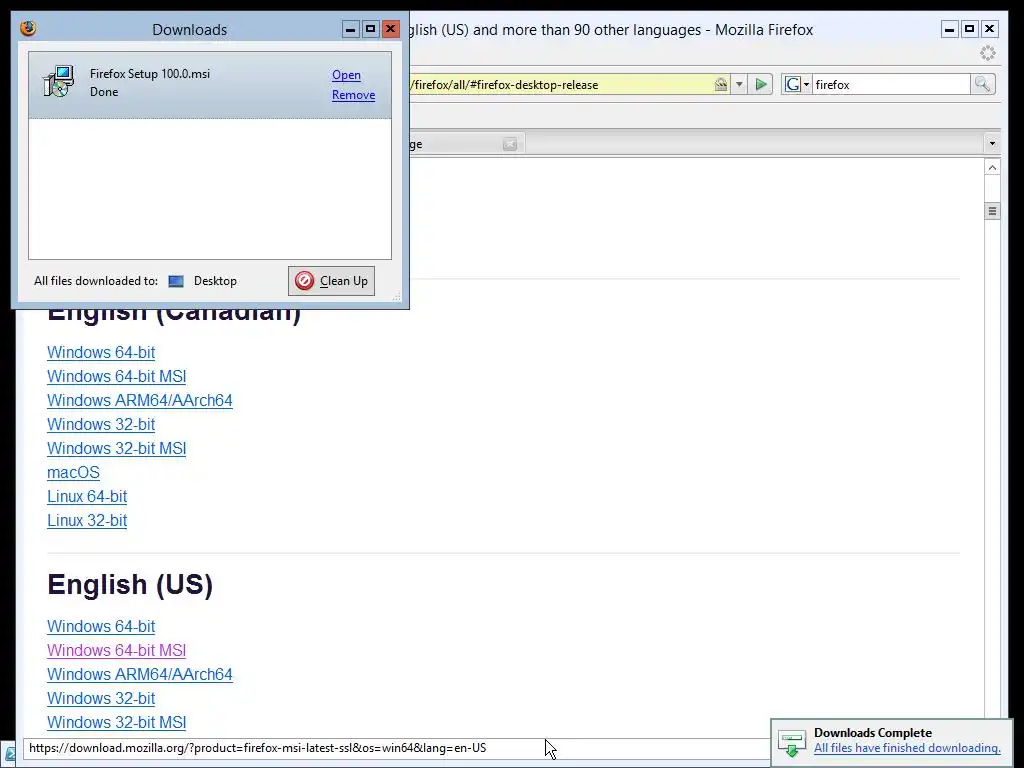1024x768 pixels.
Task: Open the list all tabs dropdown
Action: (992, 143)
